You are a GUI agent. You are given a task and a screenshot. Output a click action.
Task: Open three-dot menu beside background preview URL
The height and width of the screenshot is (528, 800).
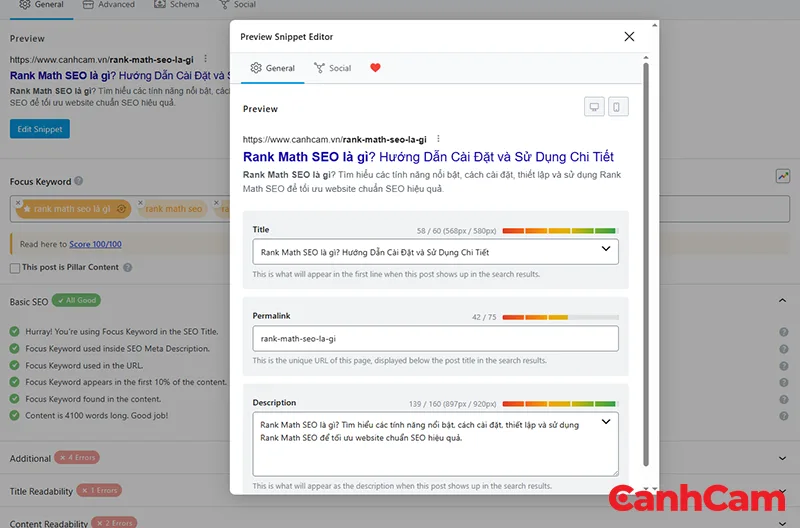pyautogui.click(x=205, y=59)
